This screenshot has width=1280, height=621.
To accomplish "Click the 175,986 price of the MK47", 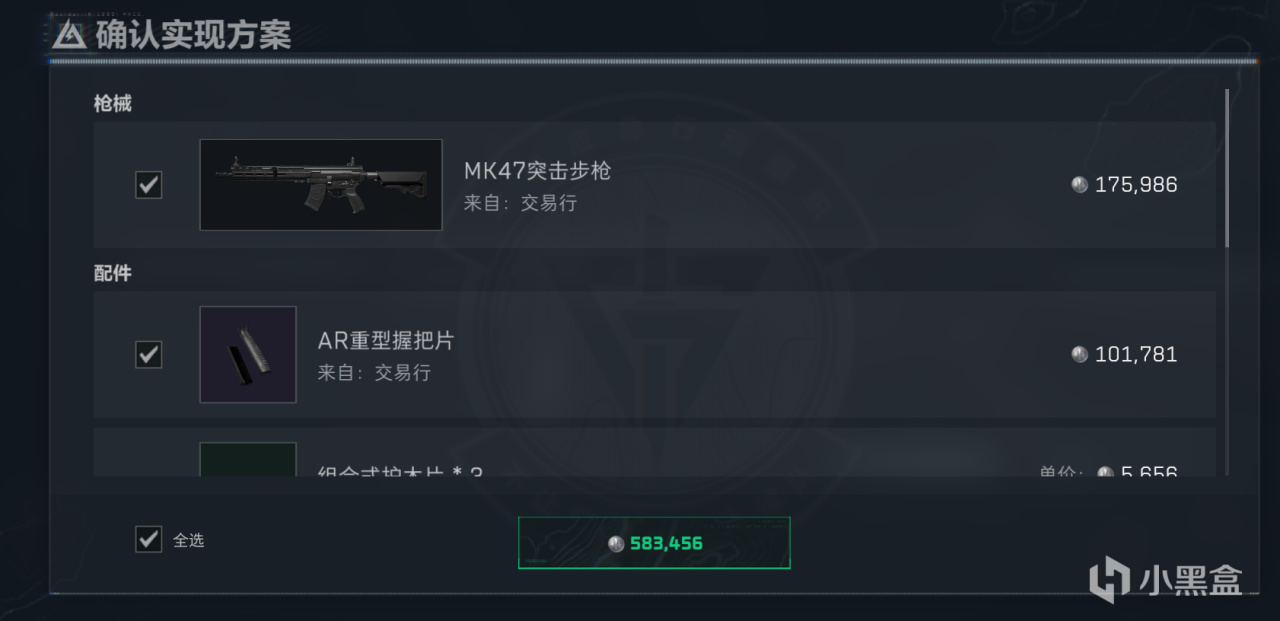I will click(1136, 185).
